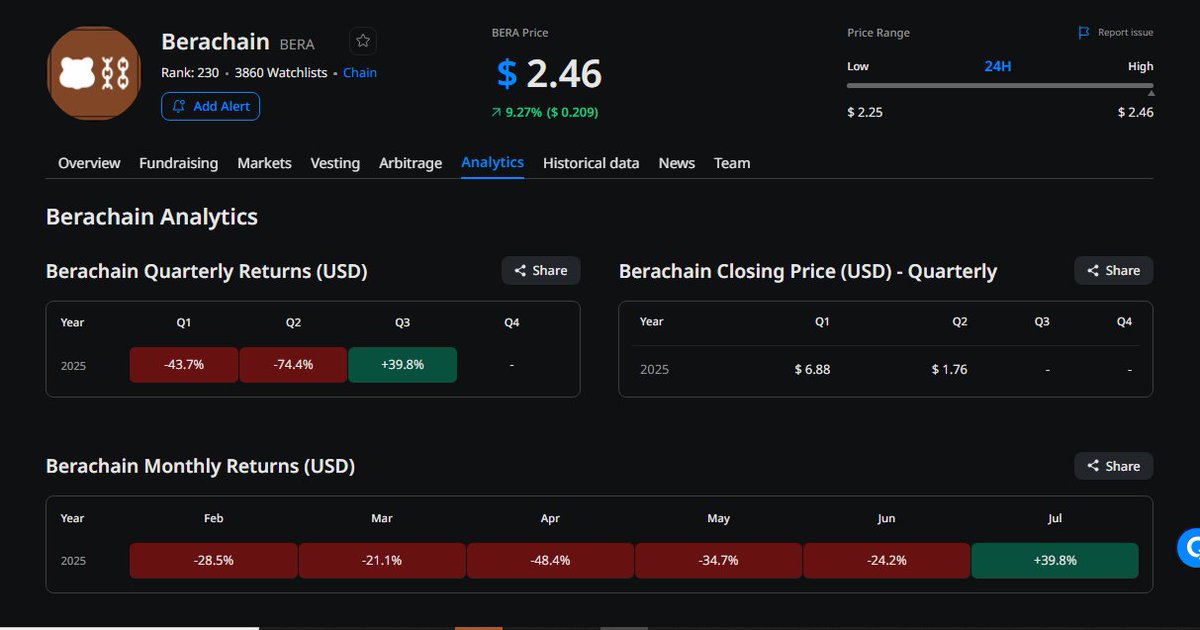Click the May -34.7% monthly cell
The height and width of the screenshot is (630, 1200).
[x=718, y=560]
